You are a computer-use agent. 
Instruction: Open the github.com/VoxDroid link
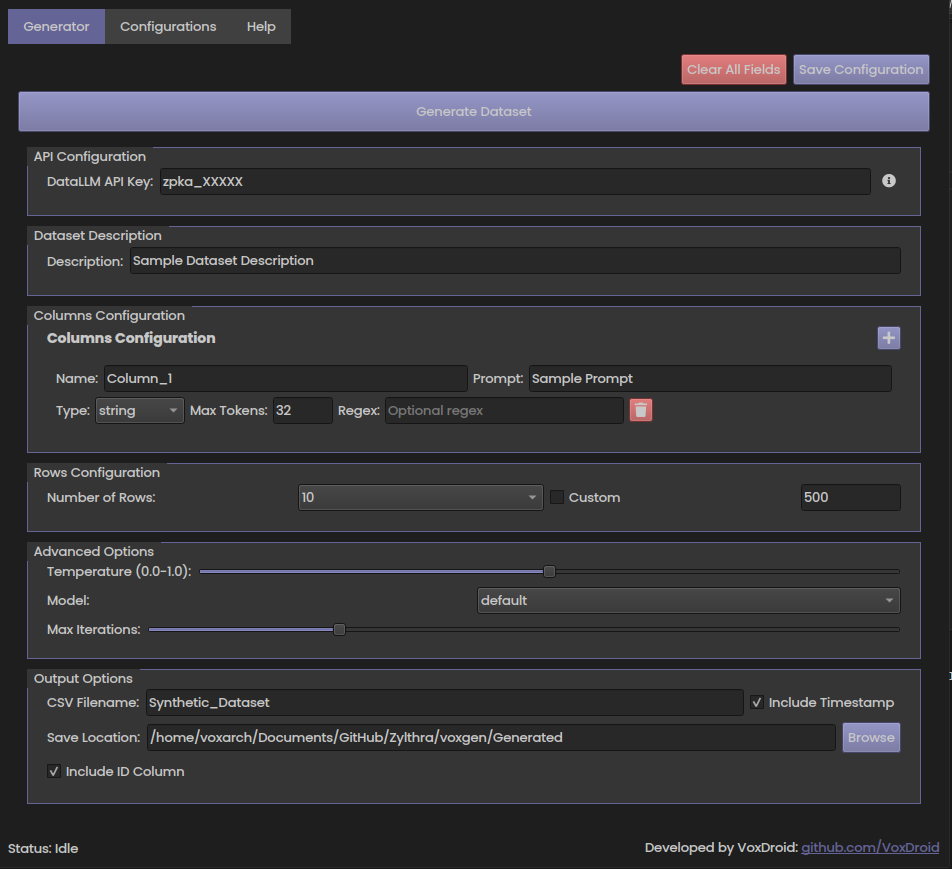(869, 847)
